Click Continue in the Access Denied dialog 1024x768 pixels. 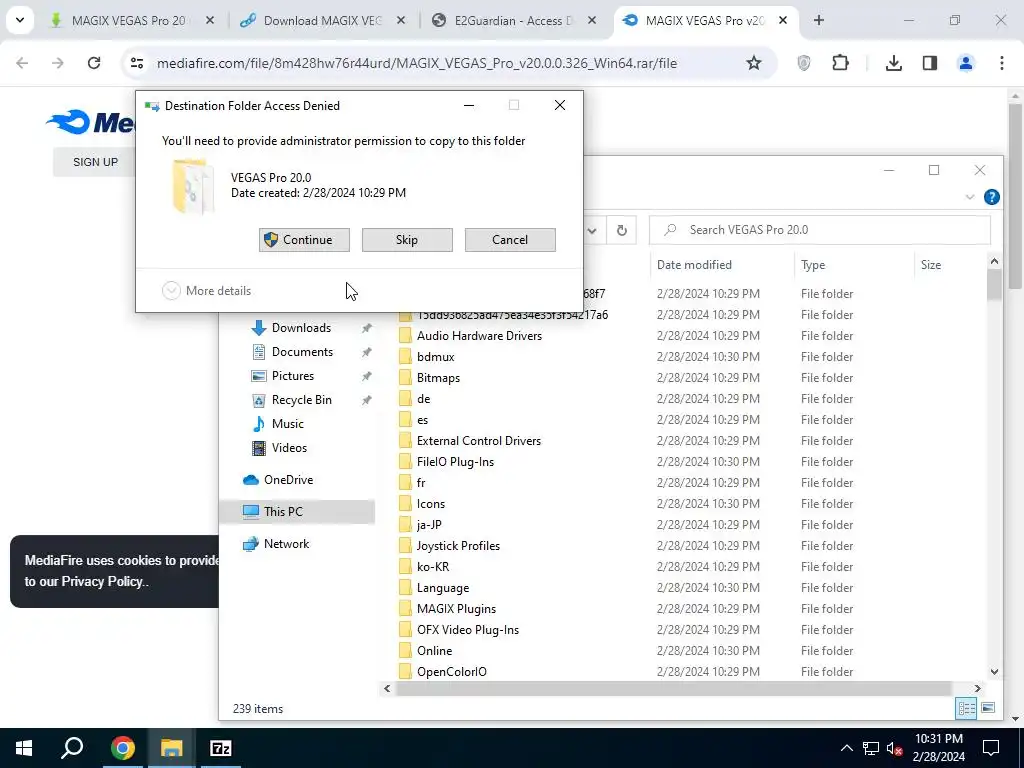304,240
